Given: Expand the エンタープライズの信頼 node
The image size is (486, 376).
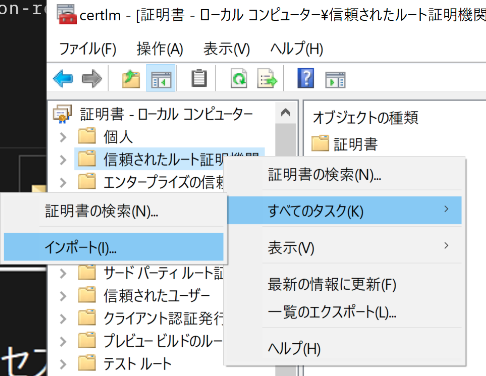Looking at the screenshot, I should pos(63,182).
